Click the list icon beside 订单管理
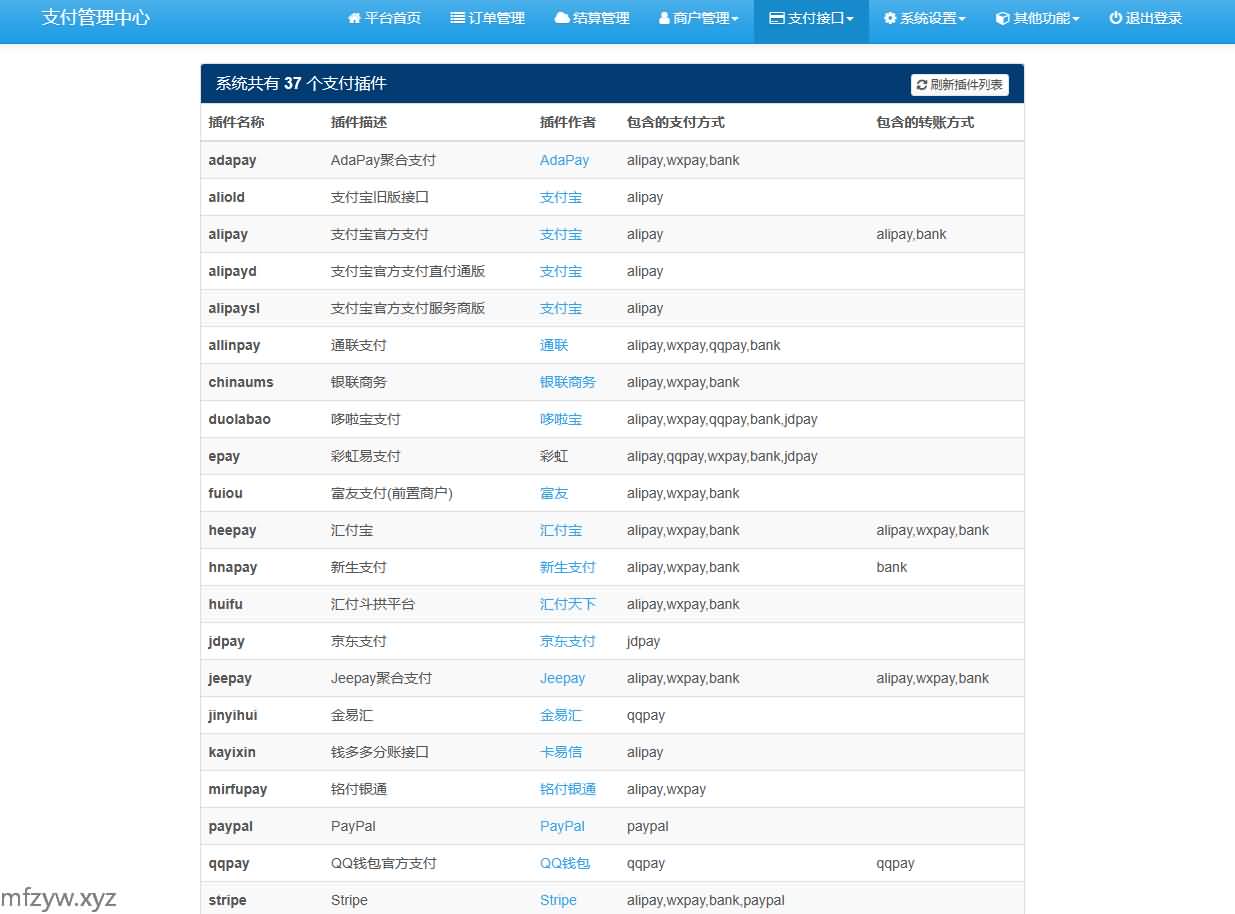 coord(457,19)
